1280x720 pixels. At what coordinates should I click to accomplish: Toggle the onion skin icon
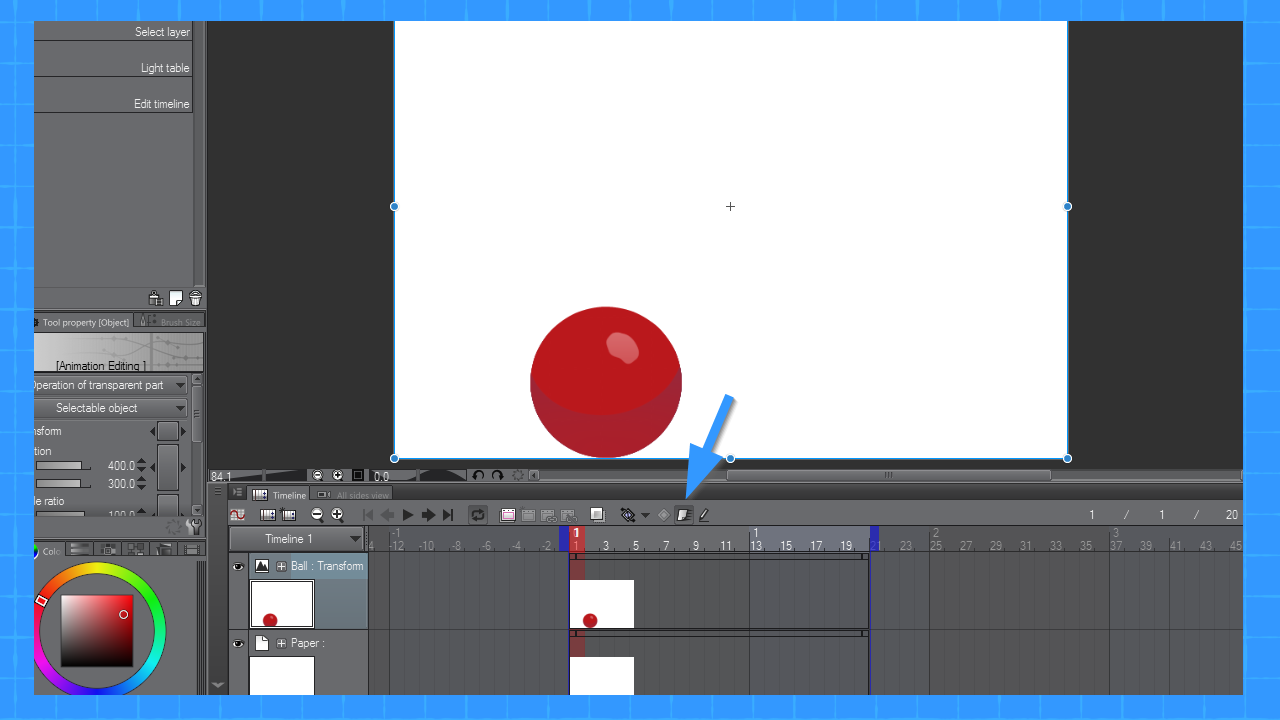click(597, 515)
